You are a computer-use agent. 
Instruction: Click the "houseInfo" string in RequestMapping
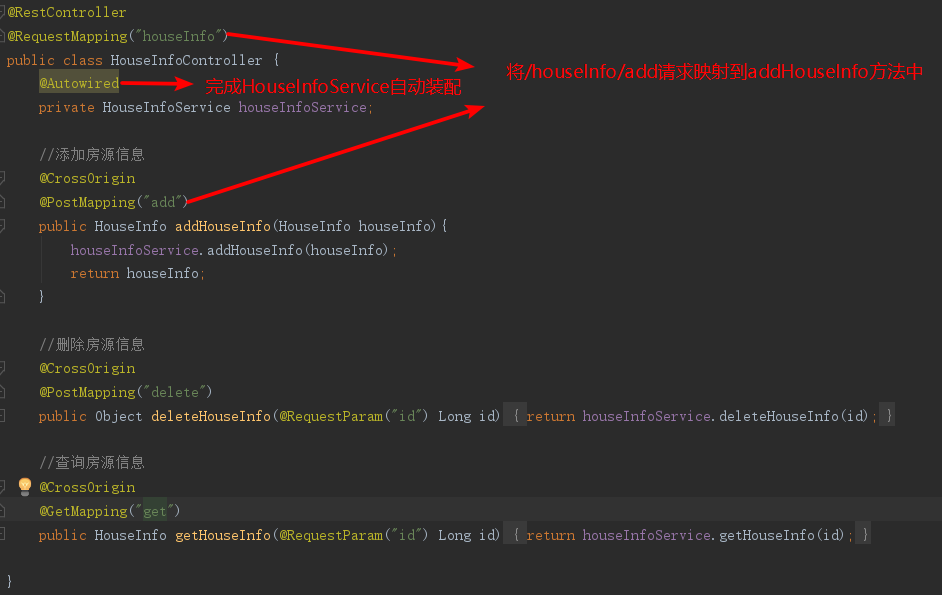[x=178, y=36]
